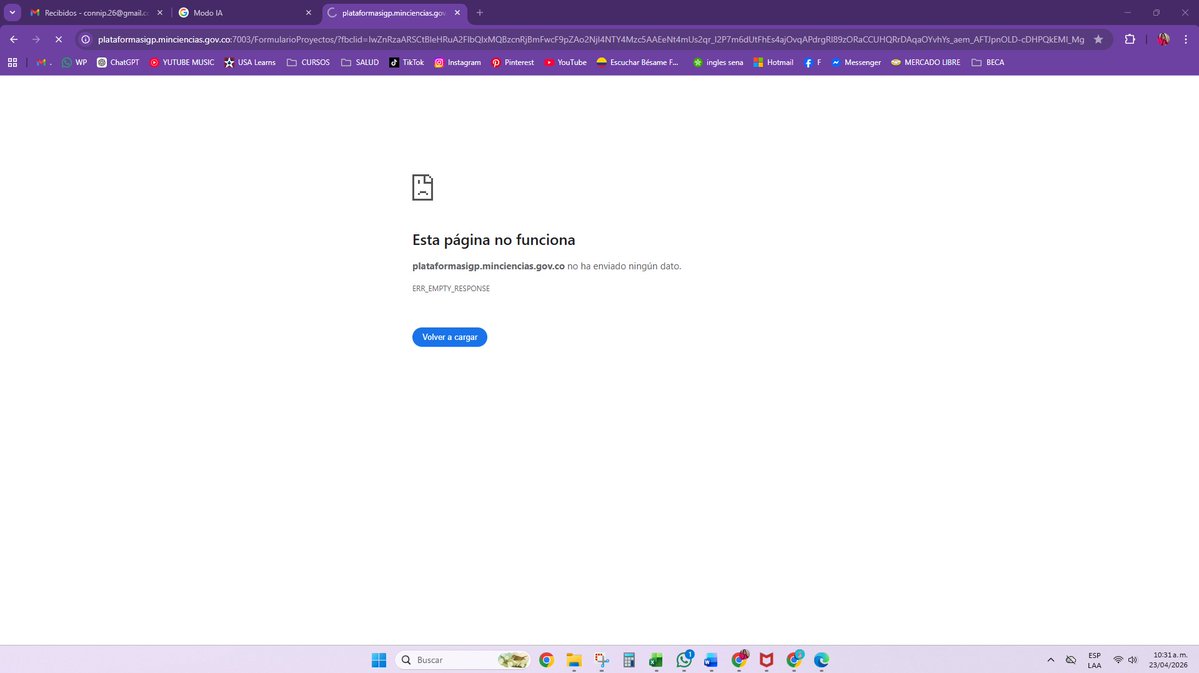Close the plataformasigp tab
This screenshot has height=673, width=1199.
(x=457, y=13)
